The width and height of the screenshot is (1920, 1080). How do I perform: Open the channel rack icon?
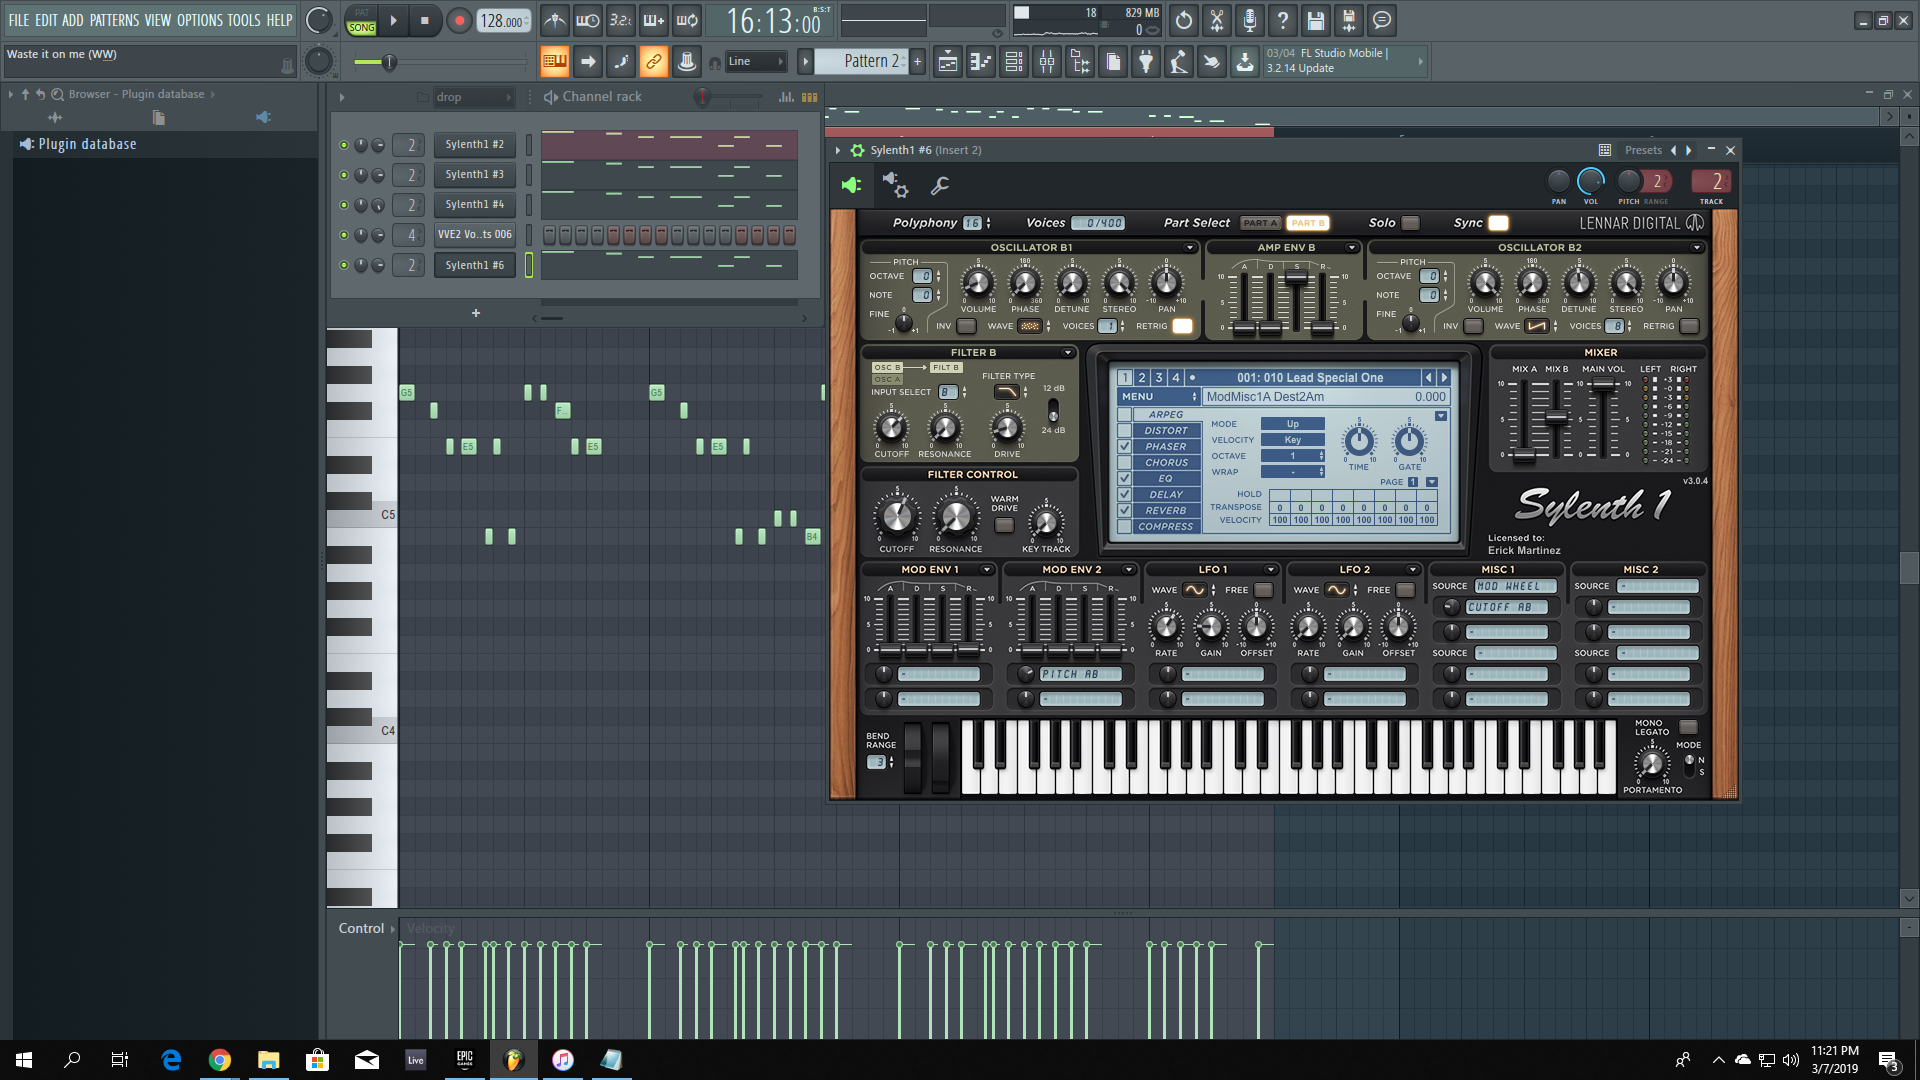[x=1014, y=62]
